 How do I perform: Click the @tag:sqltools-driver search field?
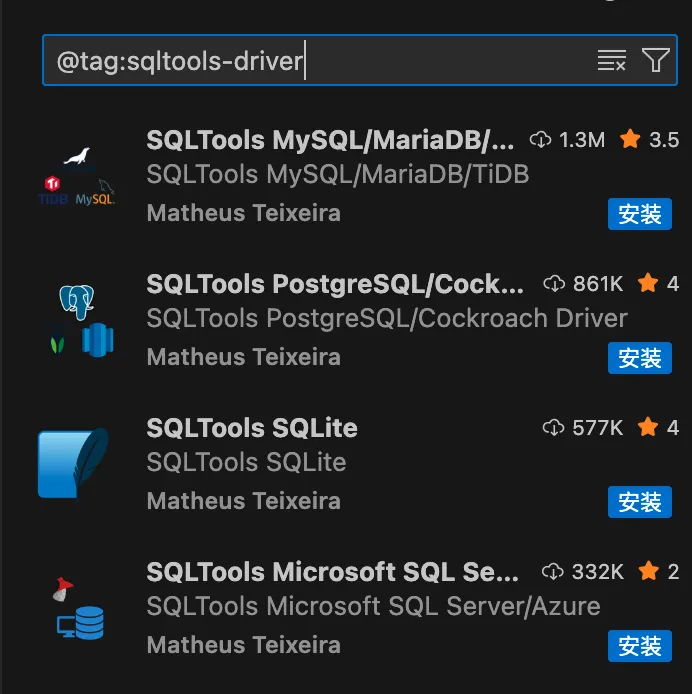(x=300, y=61)
